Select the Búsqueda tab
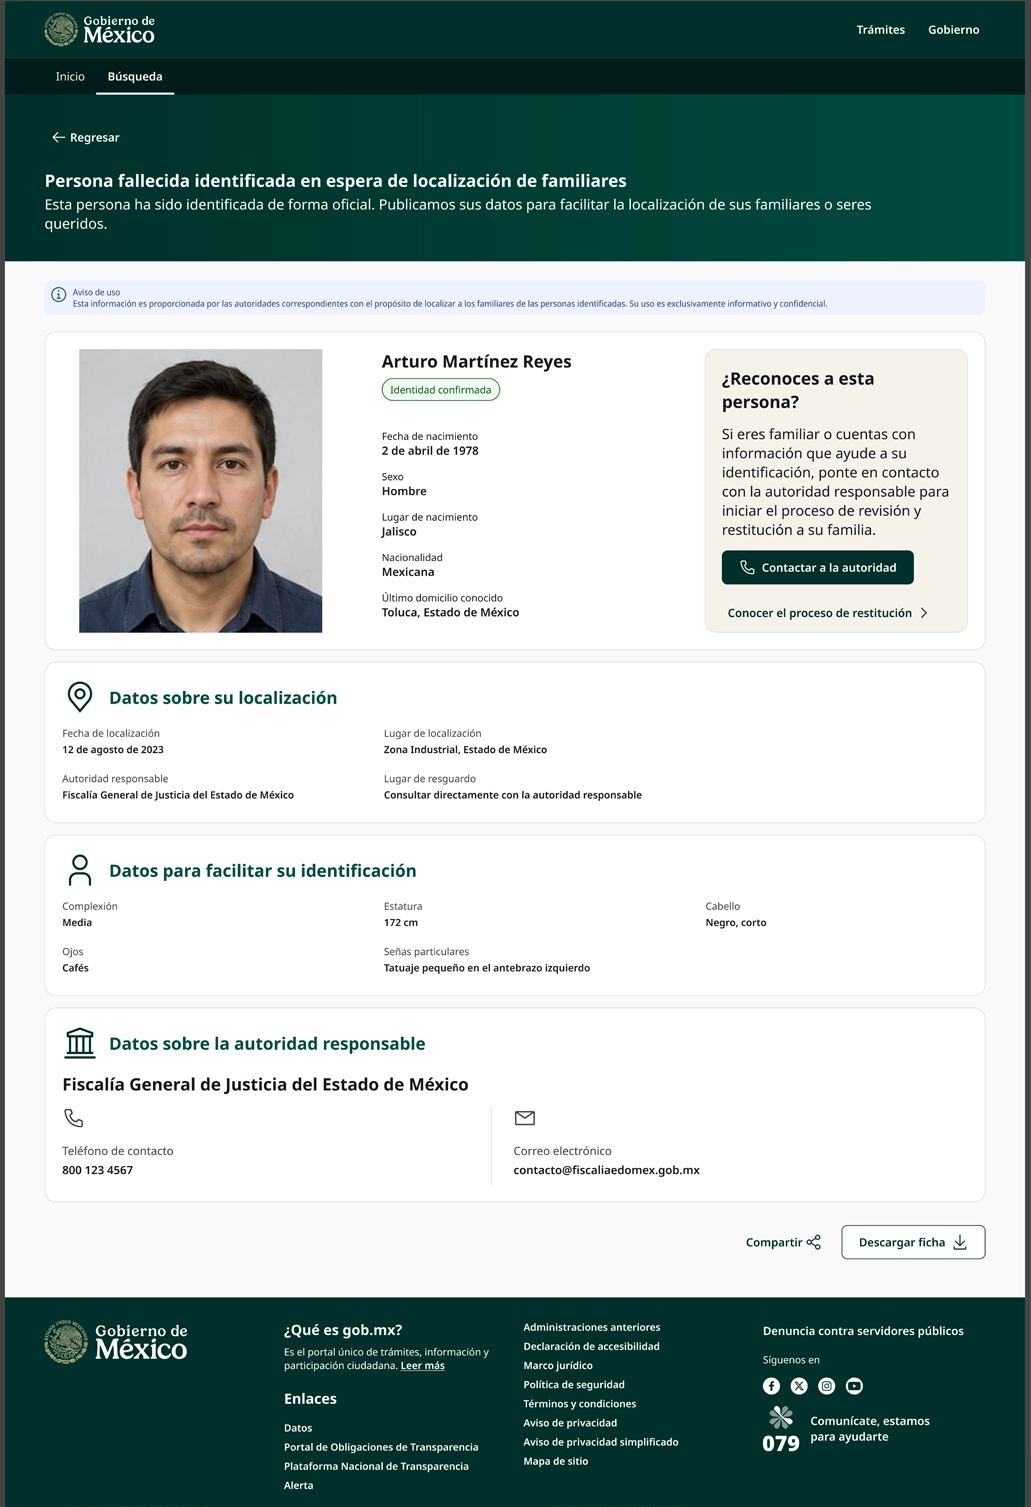The height and width of the screenshot is (1507, 1031). pyautogui.click(x=135, y=76)
